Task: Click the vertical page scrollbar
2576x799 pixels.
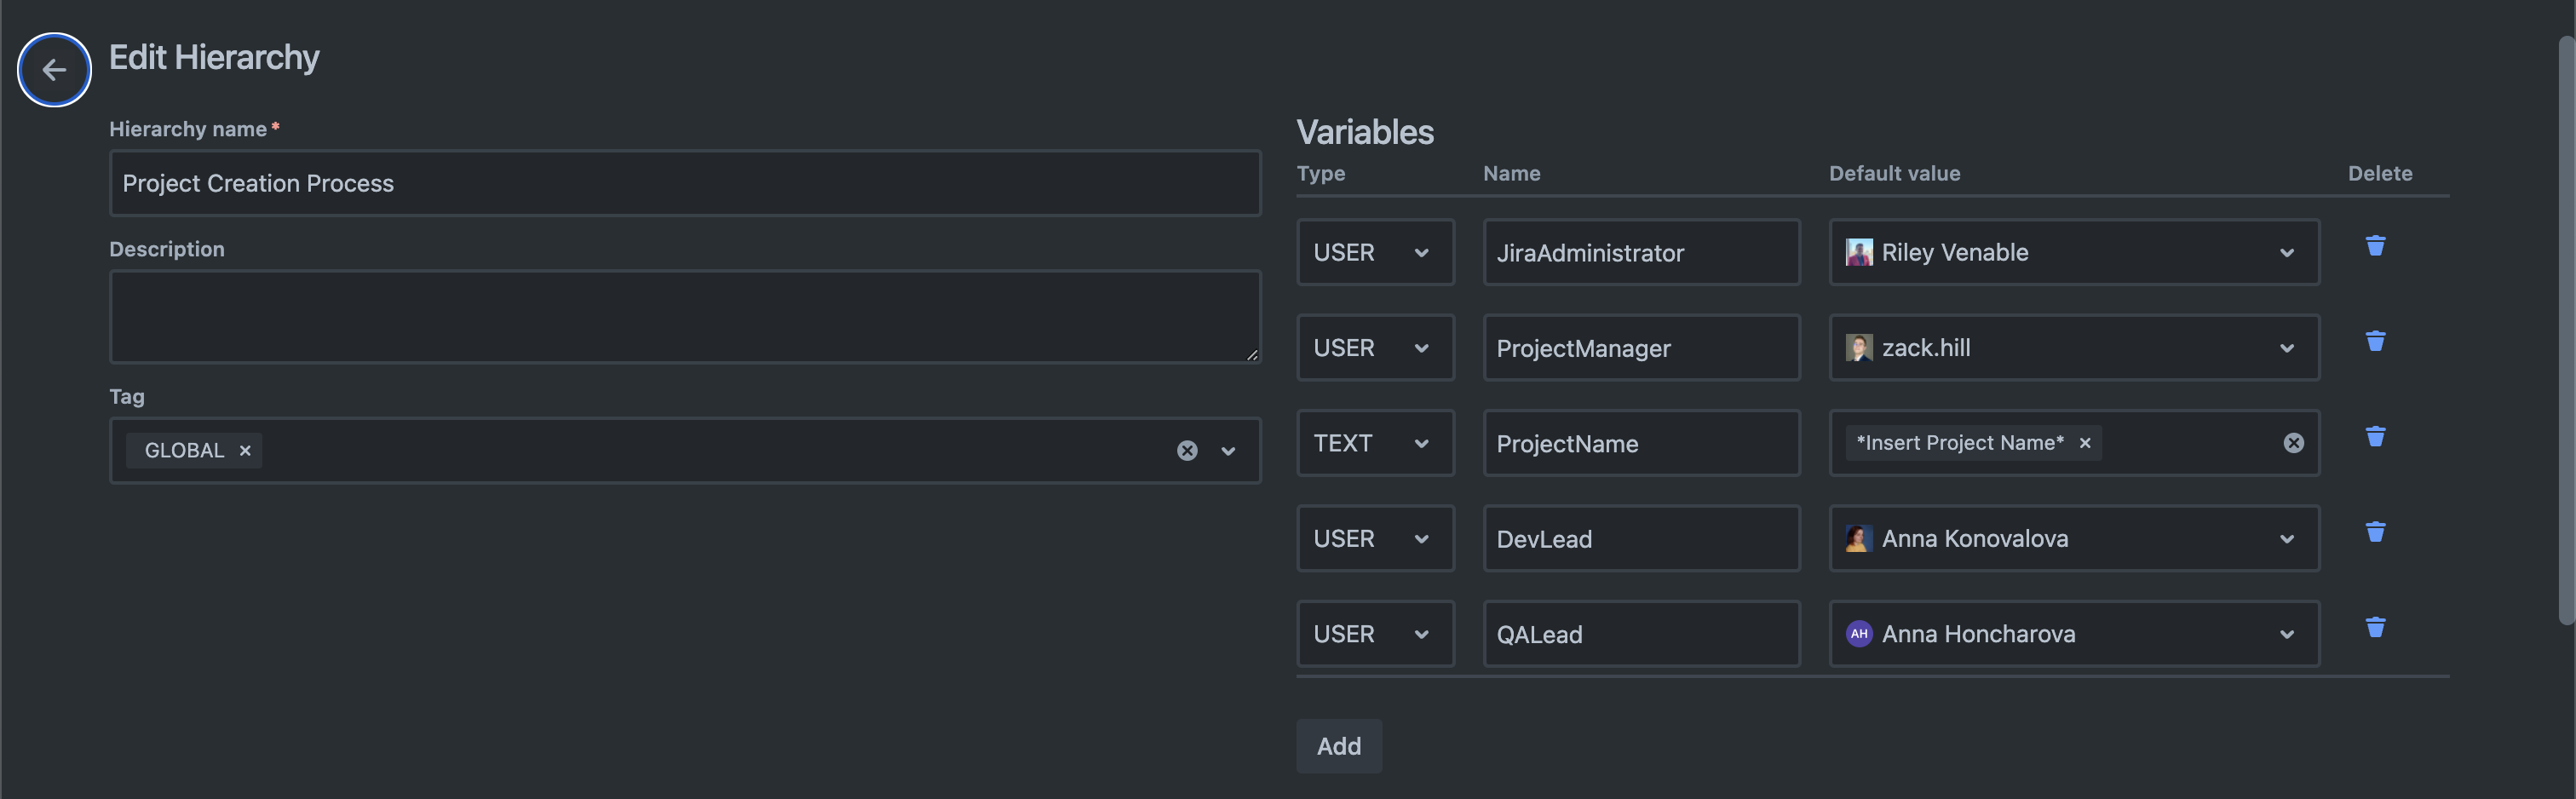Action: click(2566, 330)
